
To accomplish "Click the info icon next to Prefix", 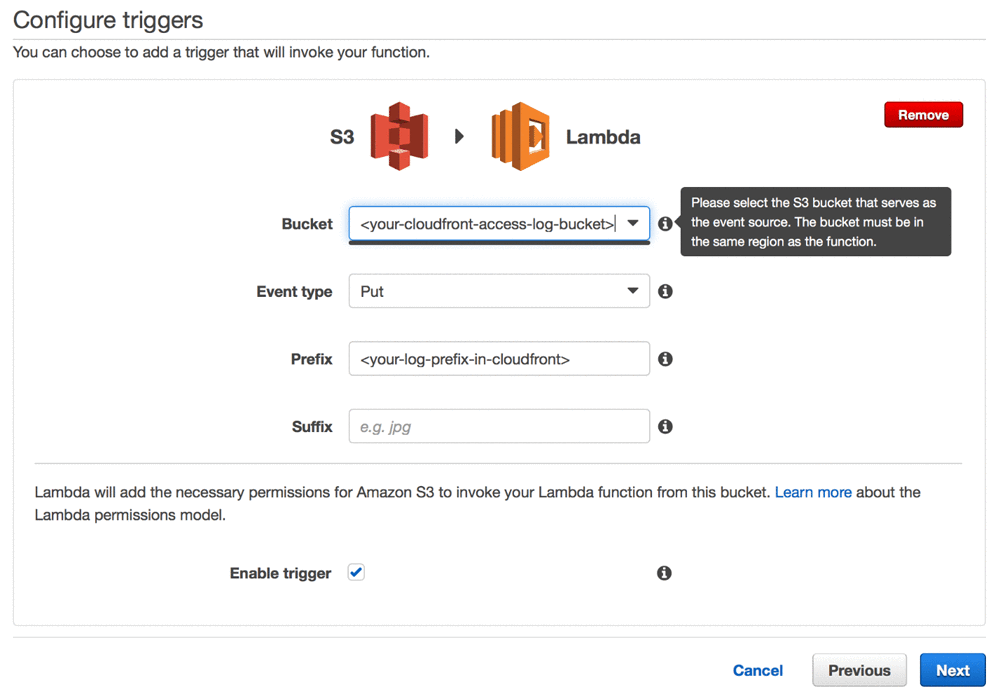I will [665, 359].
